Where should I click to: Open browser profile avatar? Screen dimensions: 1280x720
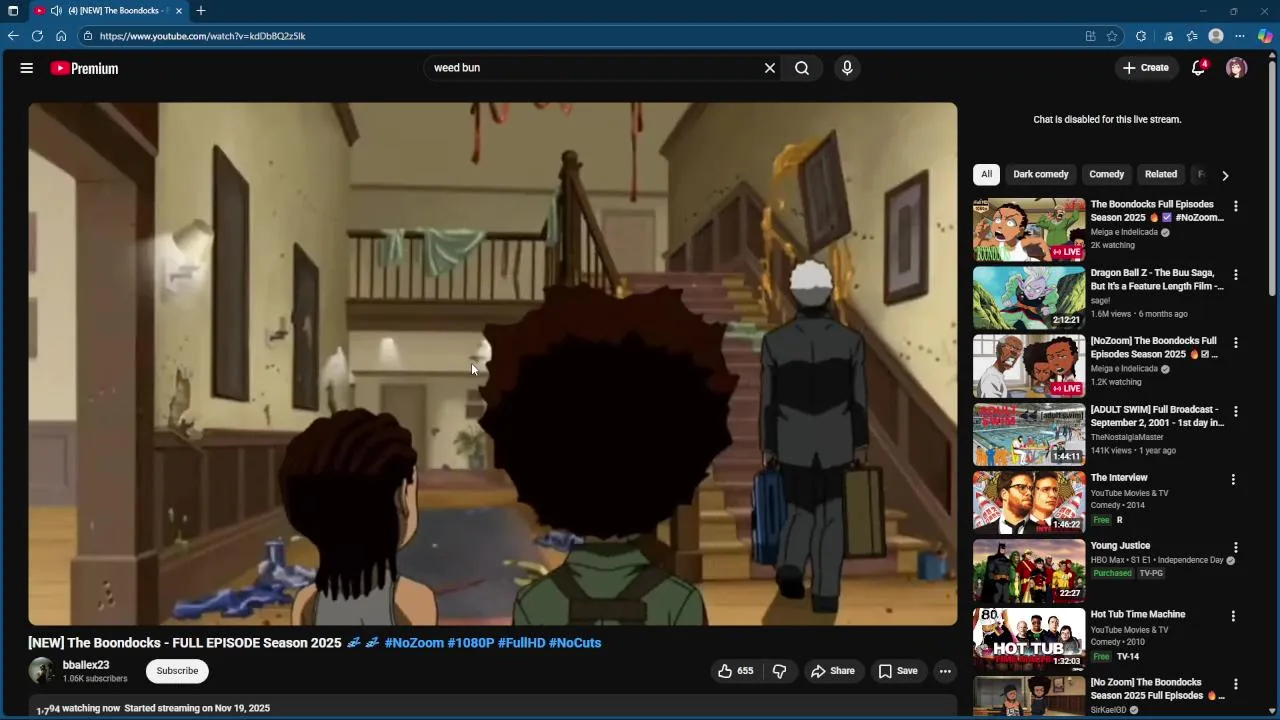1216,36
